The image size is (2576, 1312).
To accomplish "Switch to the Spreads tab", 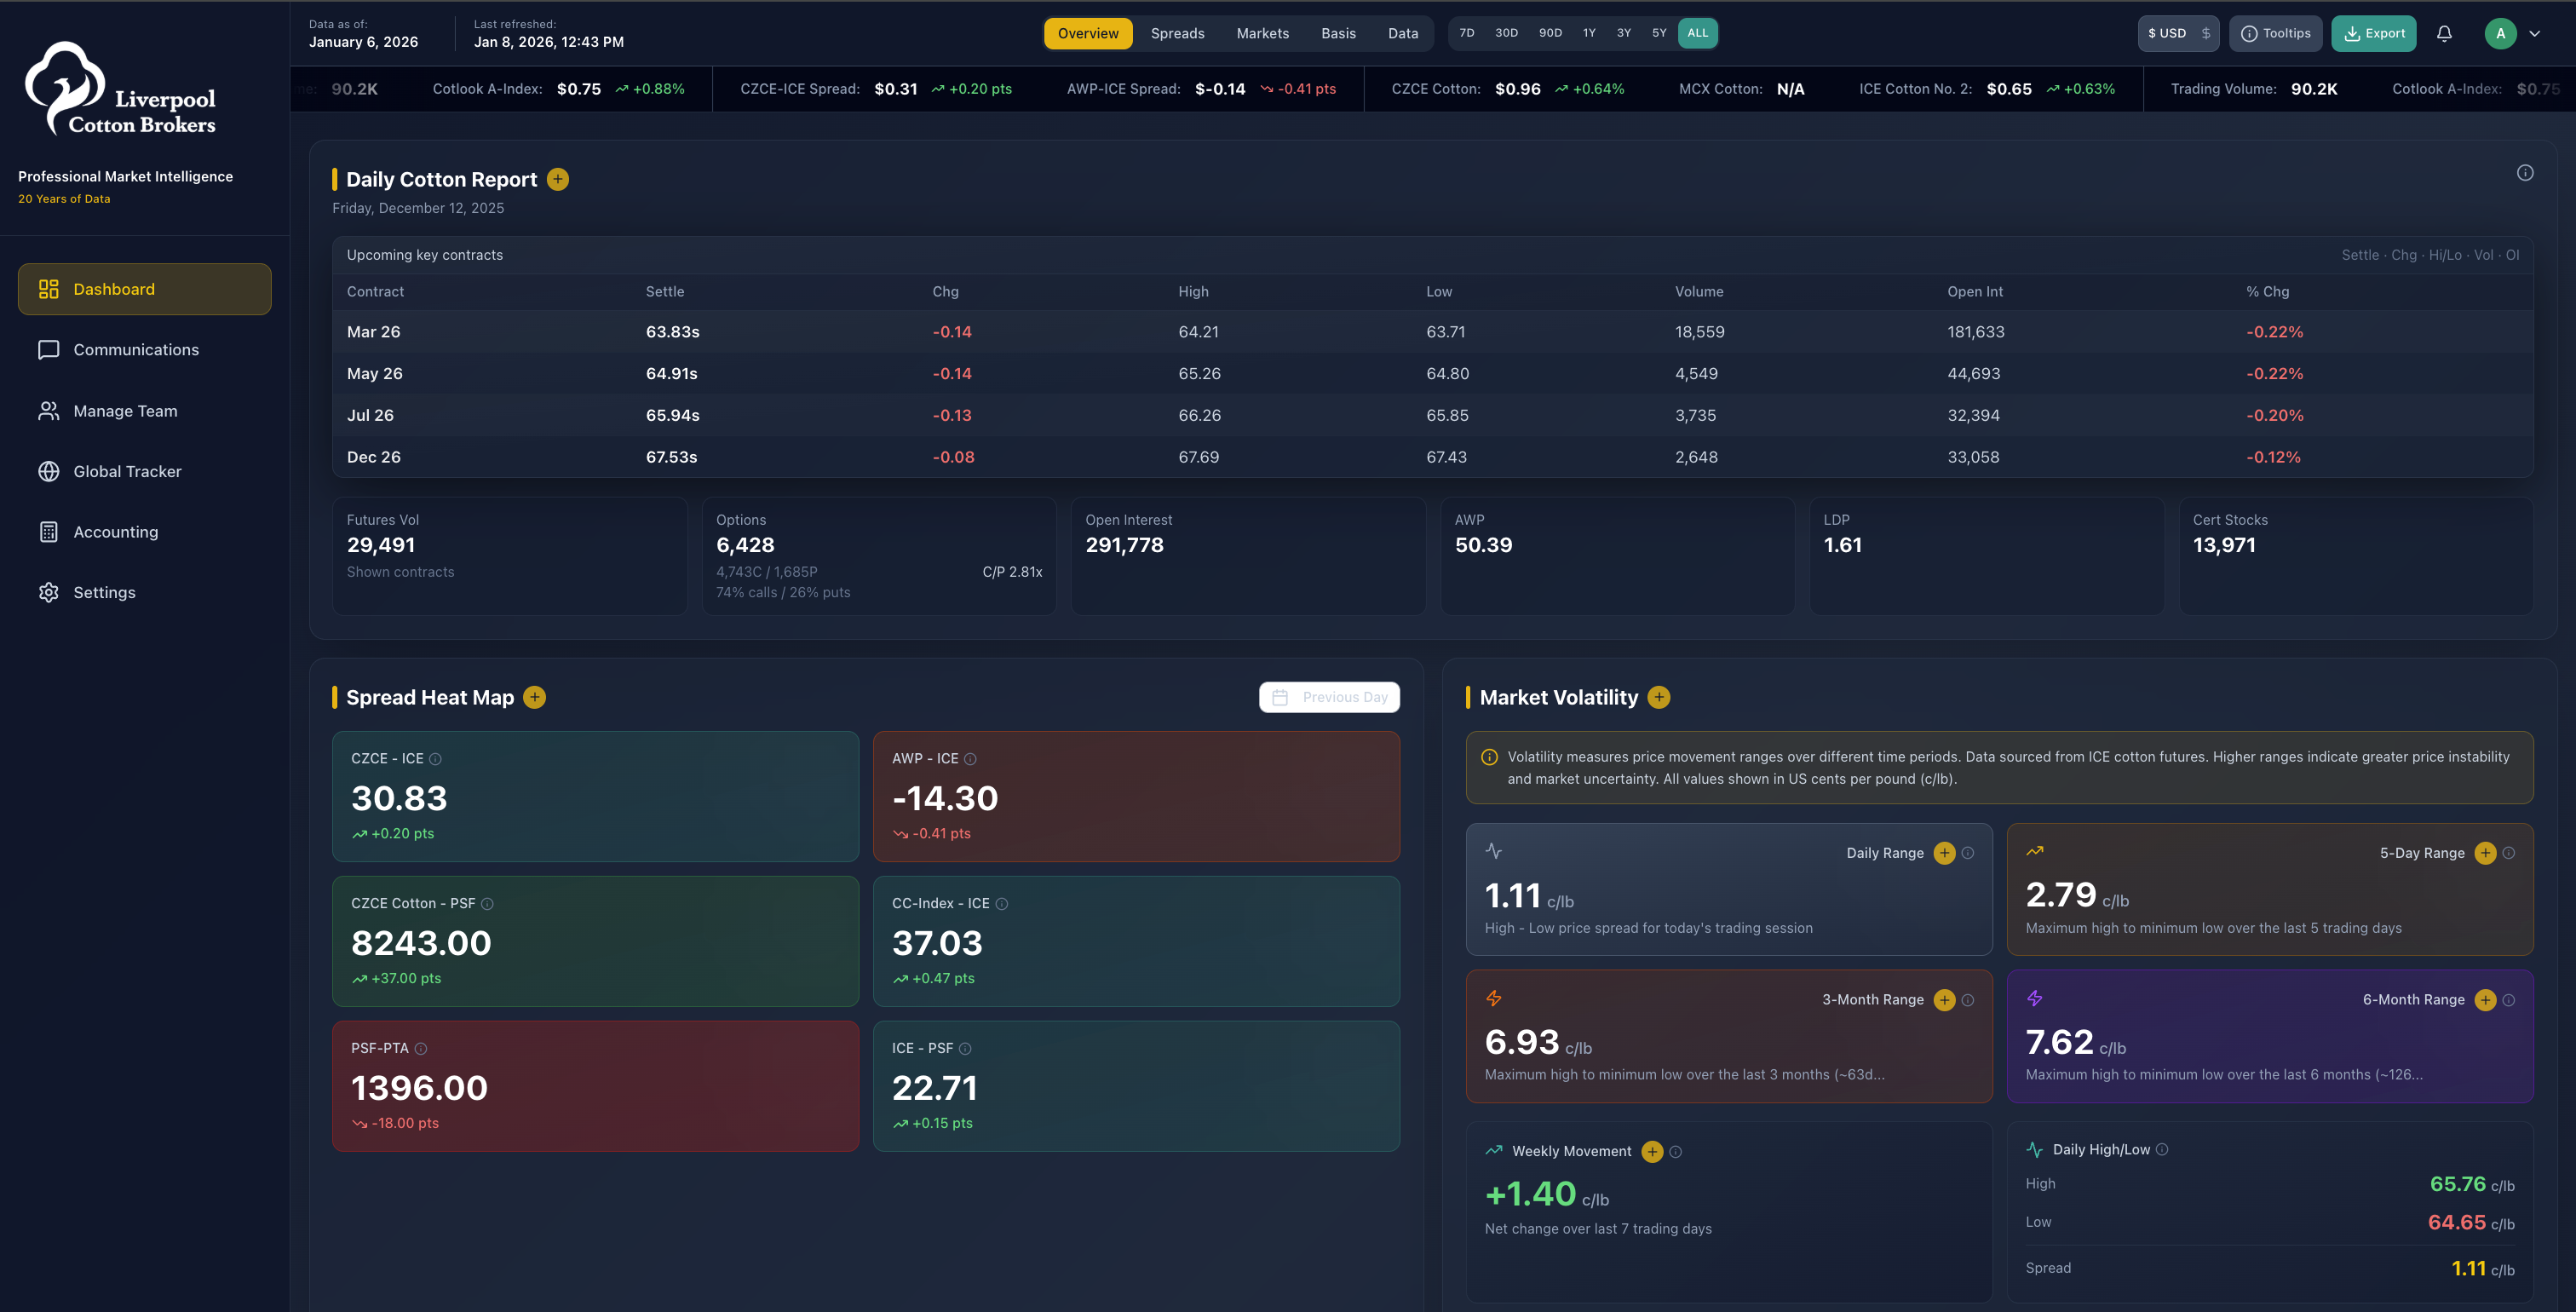I will click(1177, 33).
